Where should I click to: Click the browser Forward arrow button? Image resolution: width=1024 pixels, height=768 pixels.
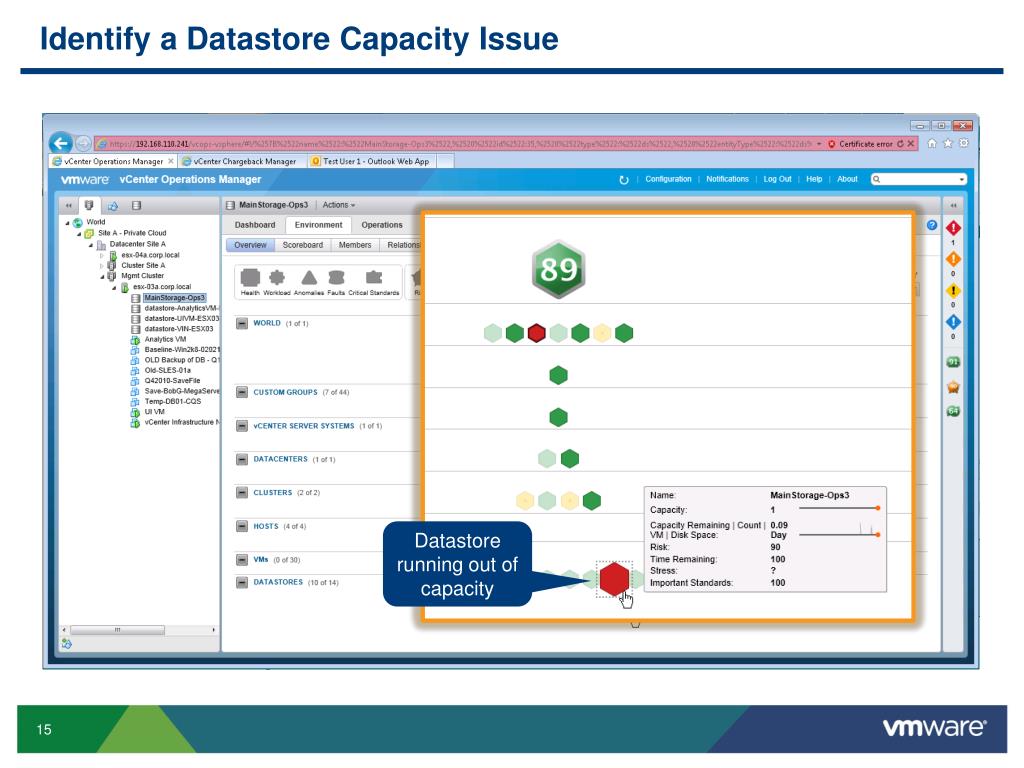tap(83, 143)
